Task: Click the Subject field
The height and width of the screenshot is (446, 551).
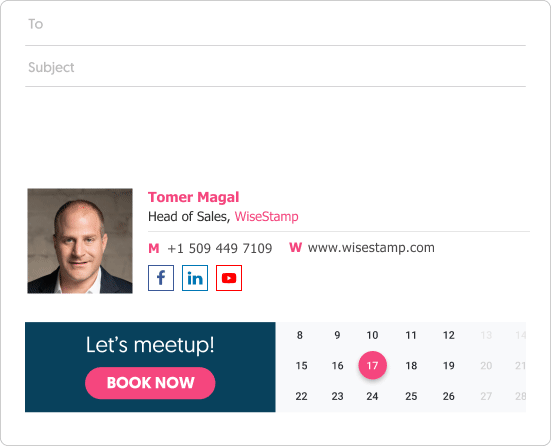Action: (276, 67)
